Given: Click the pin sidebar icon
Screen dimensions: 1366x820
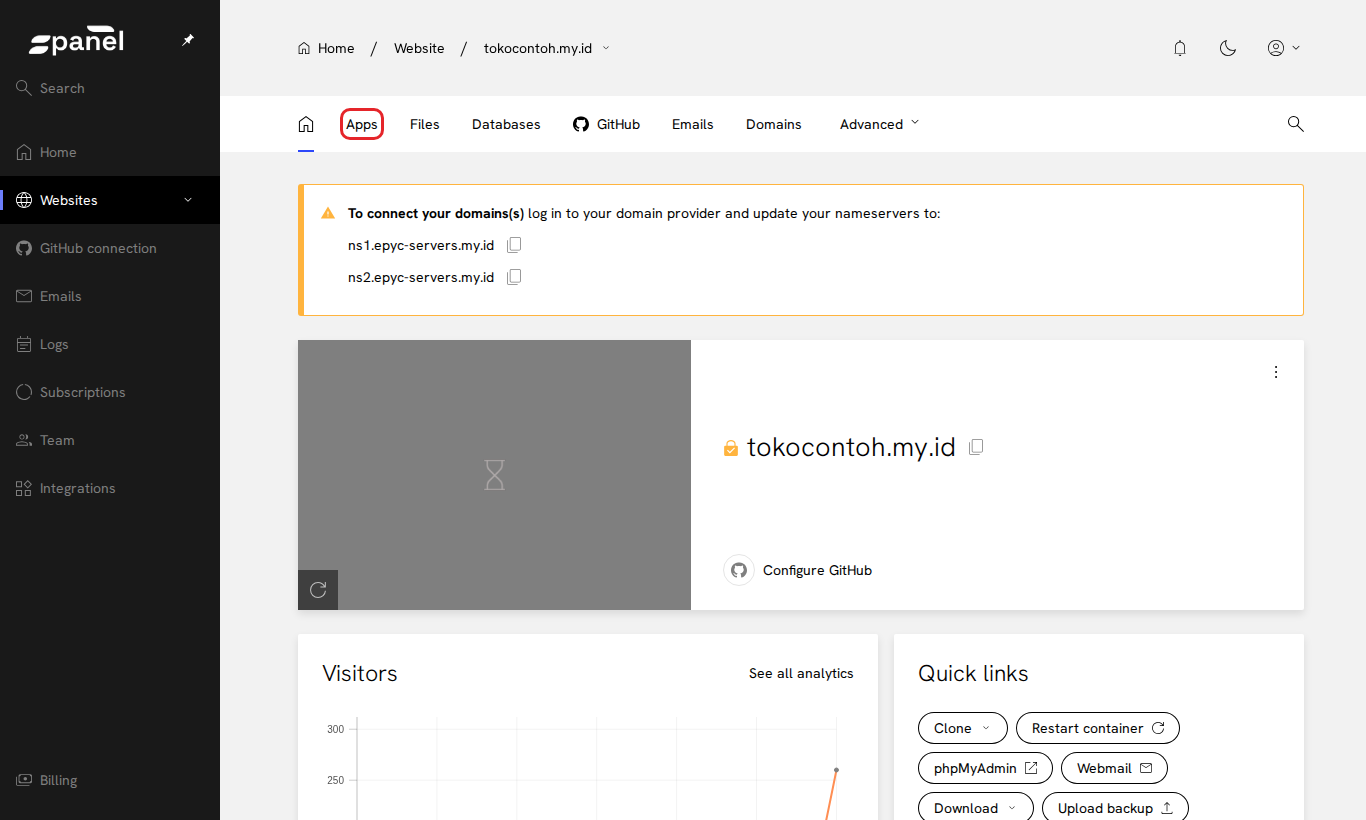Looking at the screenshot, I should (x=188, y=41).
